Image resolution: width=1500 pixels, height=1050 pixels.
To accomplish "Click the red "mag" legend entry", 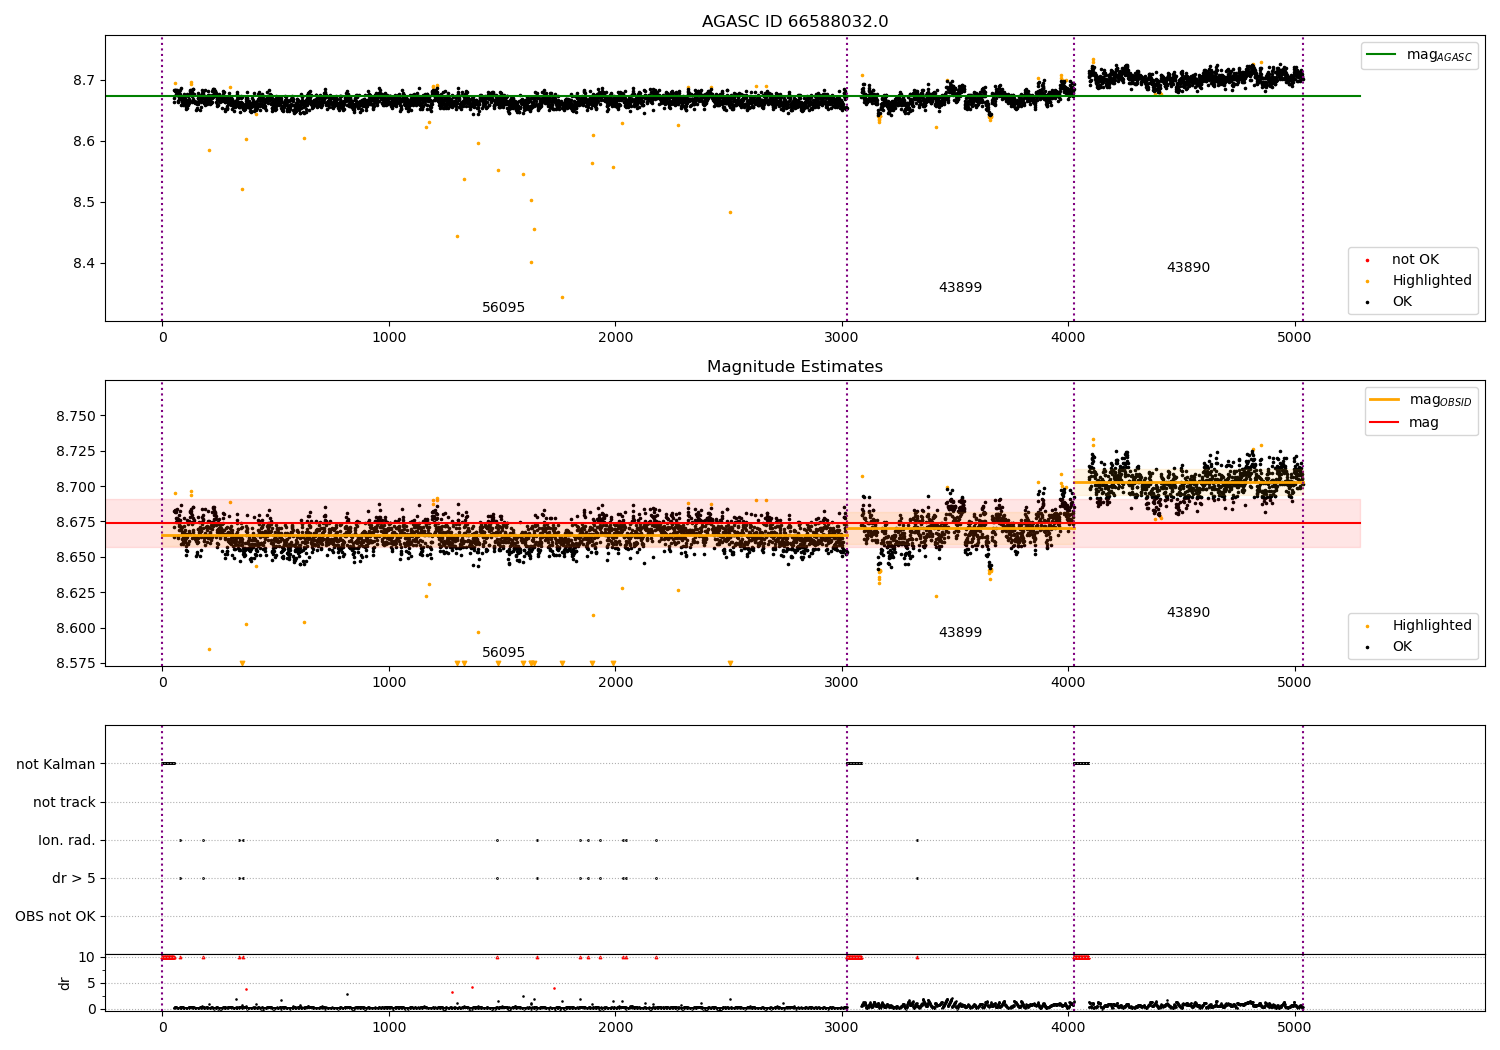I will click(1404, 423).
